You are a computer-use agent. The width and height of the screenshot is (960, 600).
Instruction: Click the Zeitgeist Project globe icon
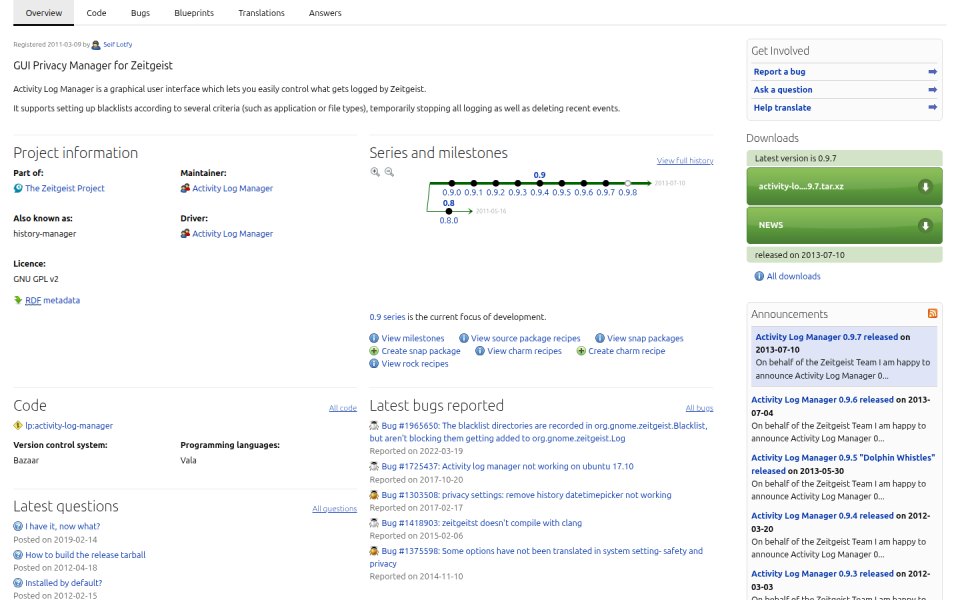(x=18, y=189)
